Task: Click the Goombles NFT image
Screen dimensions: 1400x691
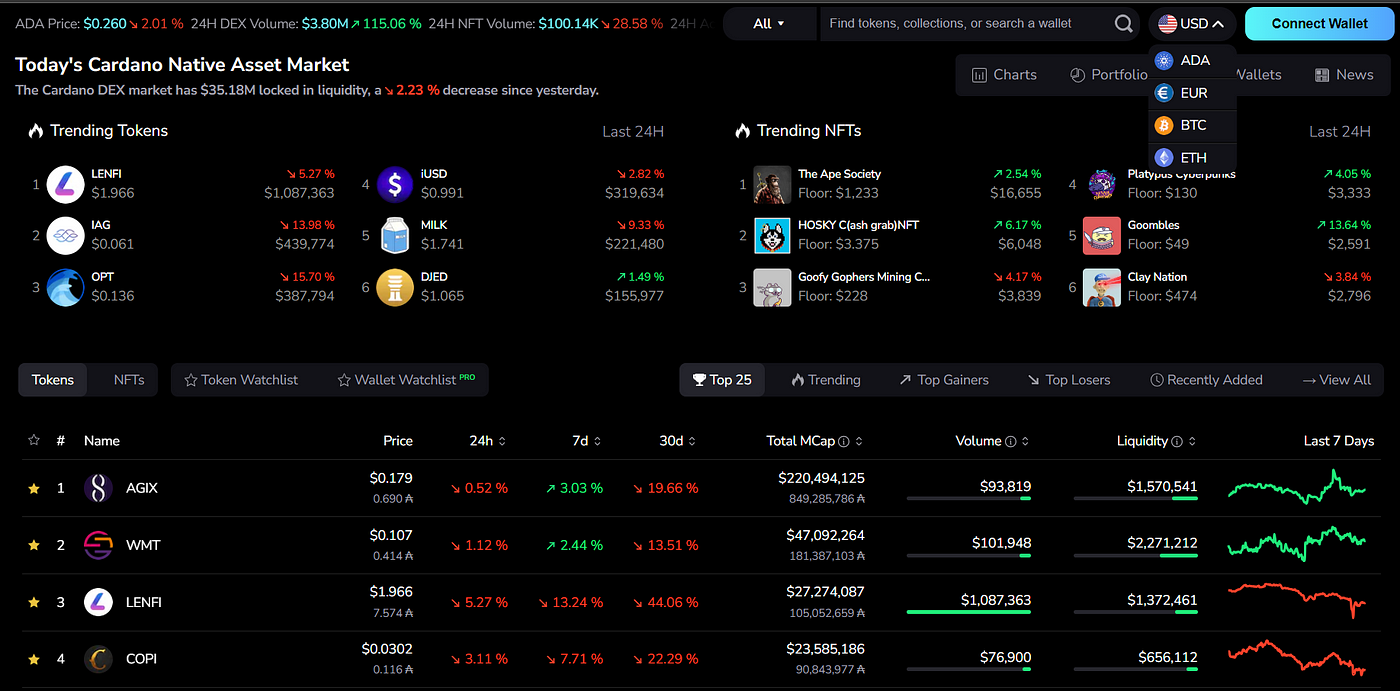Action: (1102, 236)
